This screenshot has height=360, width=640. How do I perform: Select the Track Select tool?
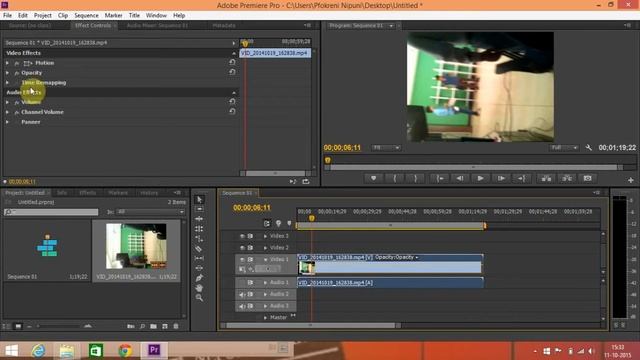[x=199, y=209]
